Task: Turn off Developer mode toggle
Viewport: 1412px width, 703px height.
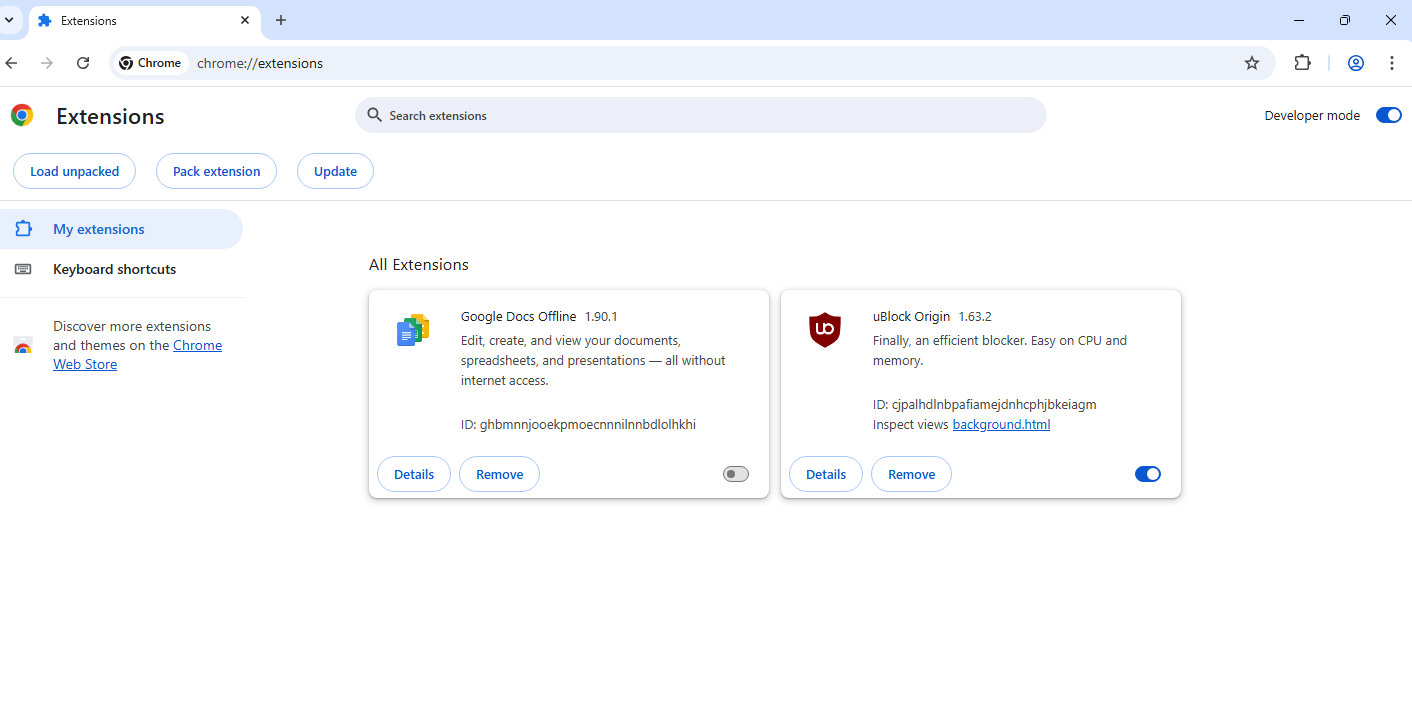Action: 1389,115
